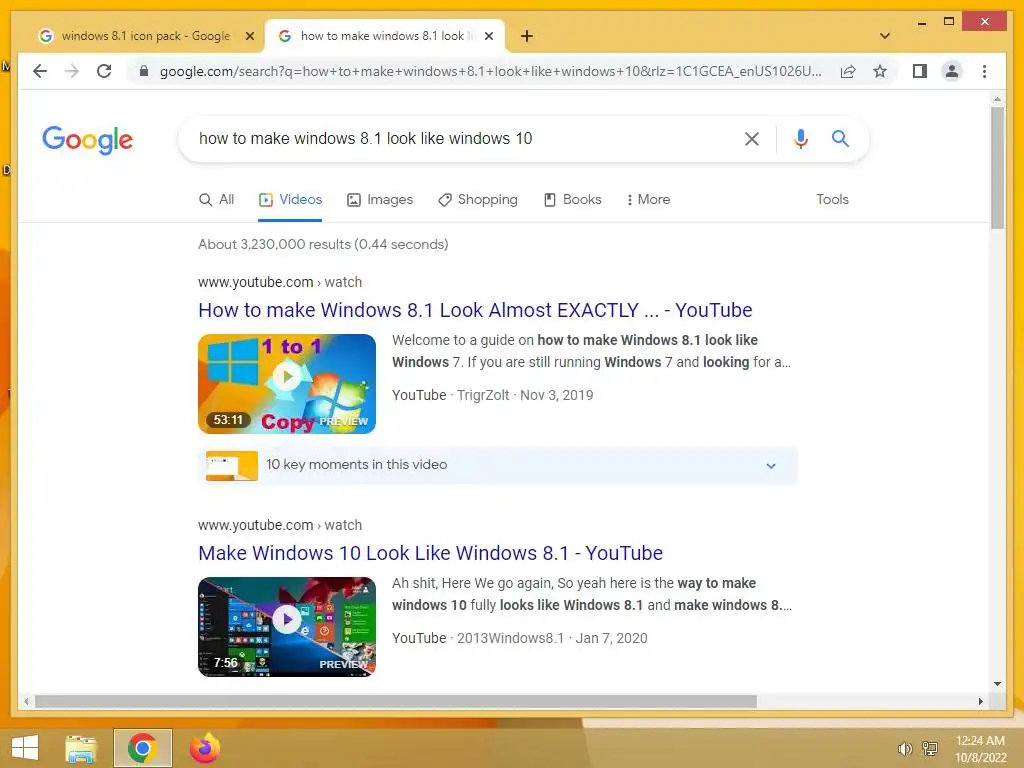Launch Firefox from the taskbar
1024x768 pixels.
(x=204, y=748)
